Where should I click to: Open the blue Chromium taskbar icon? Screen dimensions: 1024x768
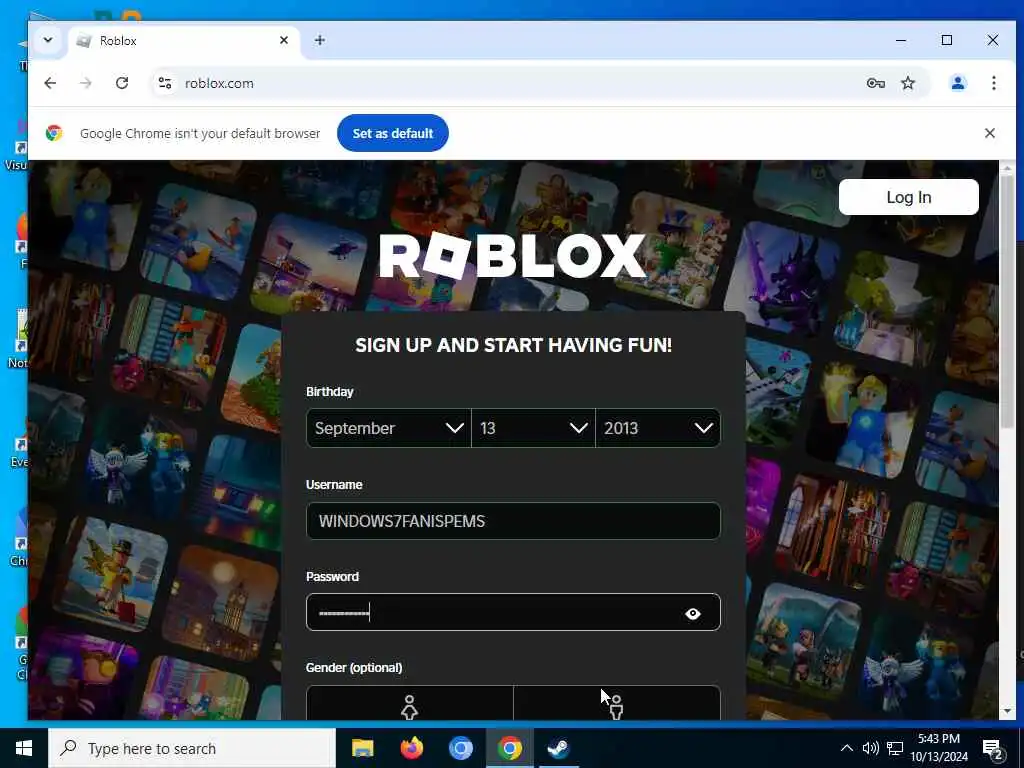[460, 748]
